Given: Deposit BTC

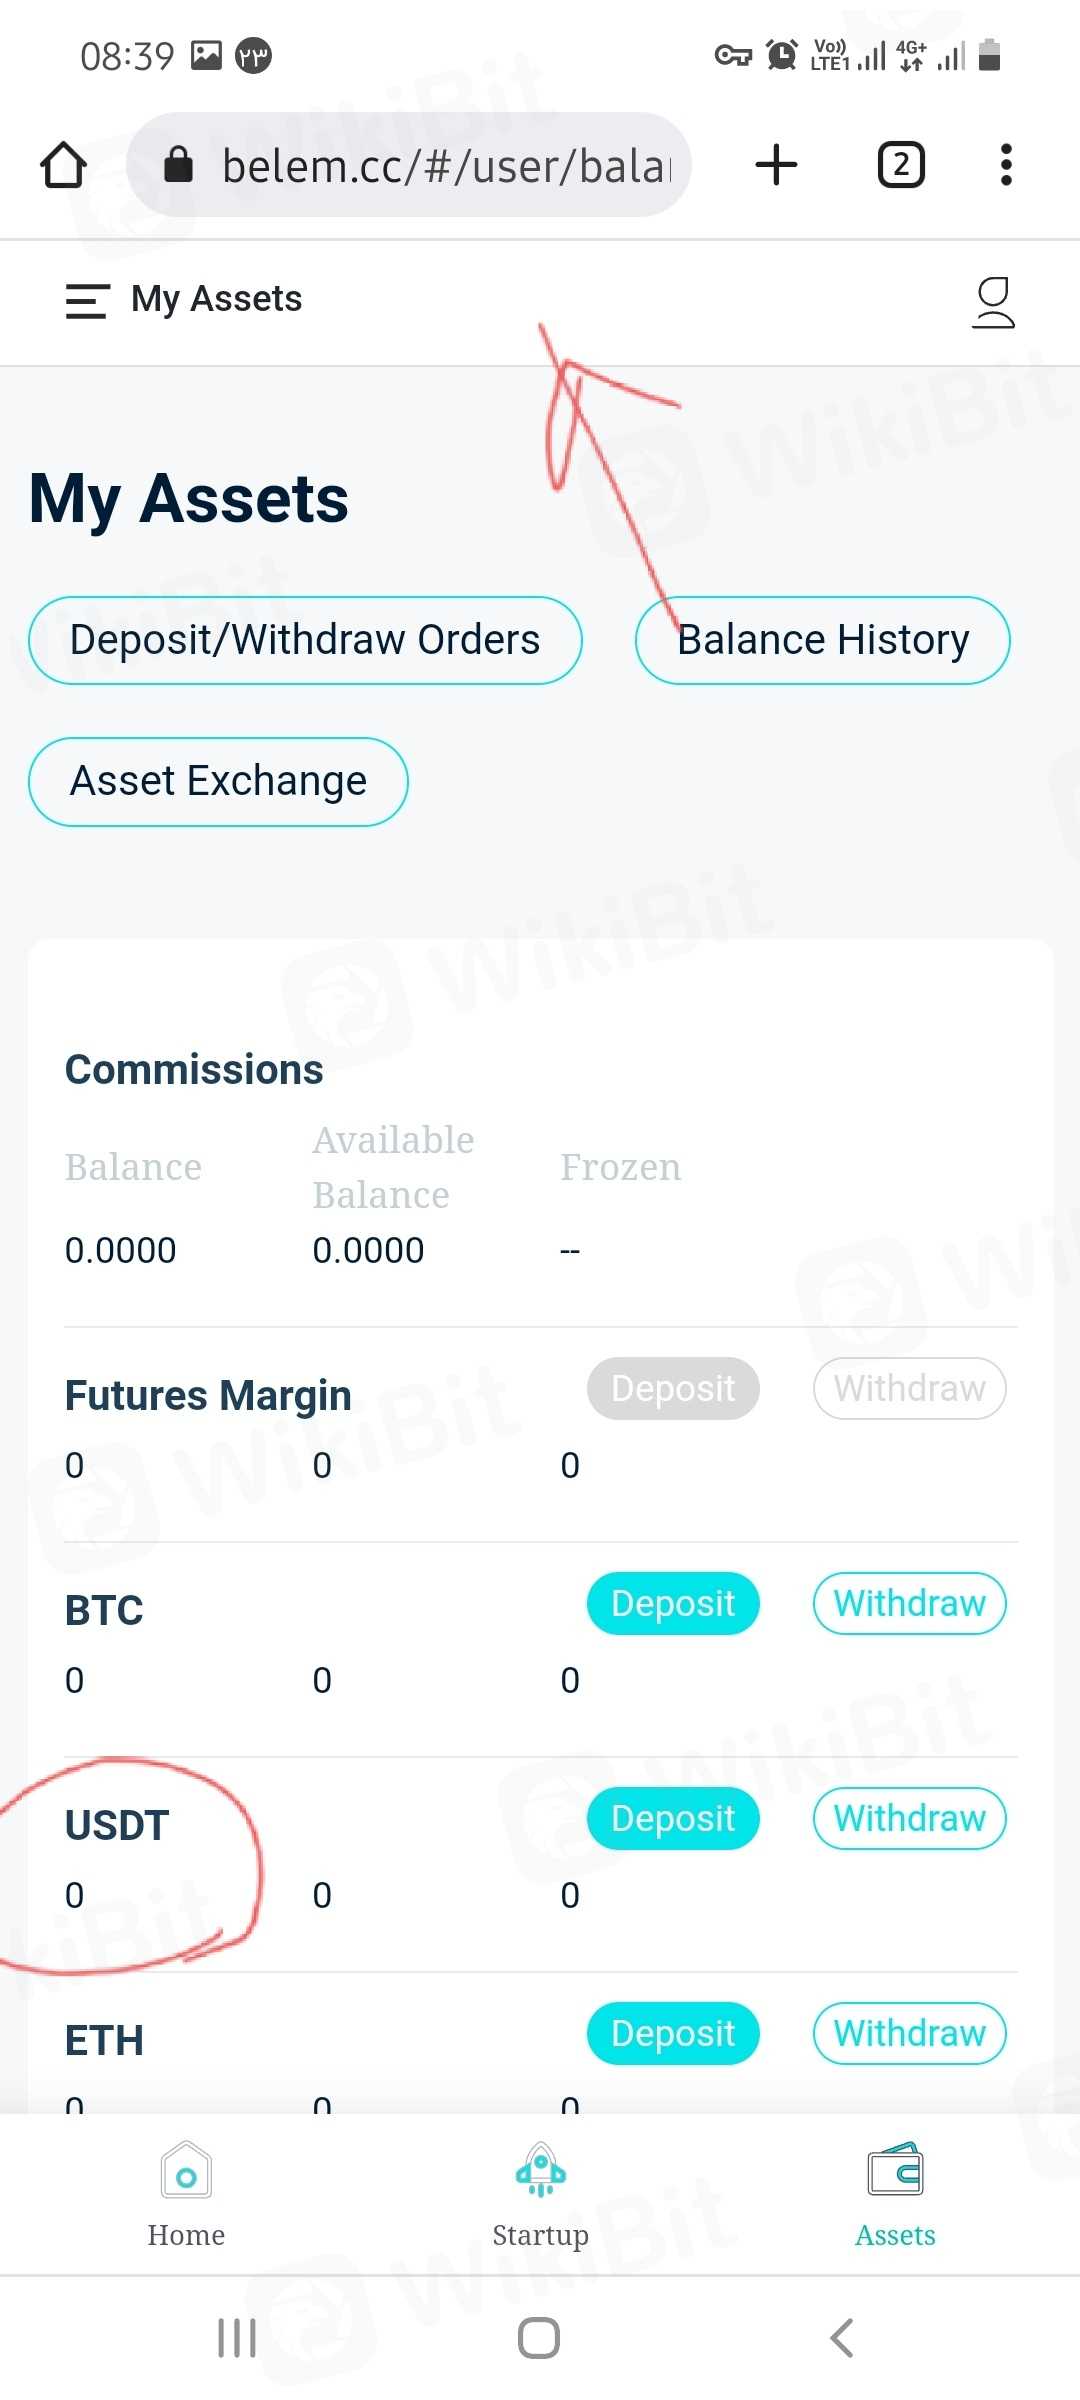Looking at the screenshot, I should pyautogui.click(x=673, y=1603).
